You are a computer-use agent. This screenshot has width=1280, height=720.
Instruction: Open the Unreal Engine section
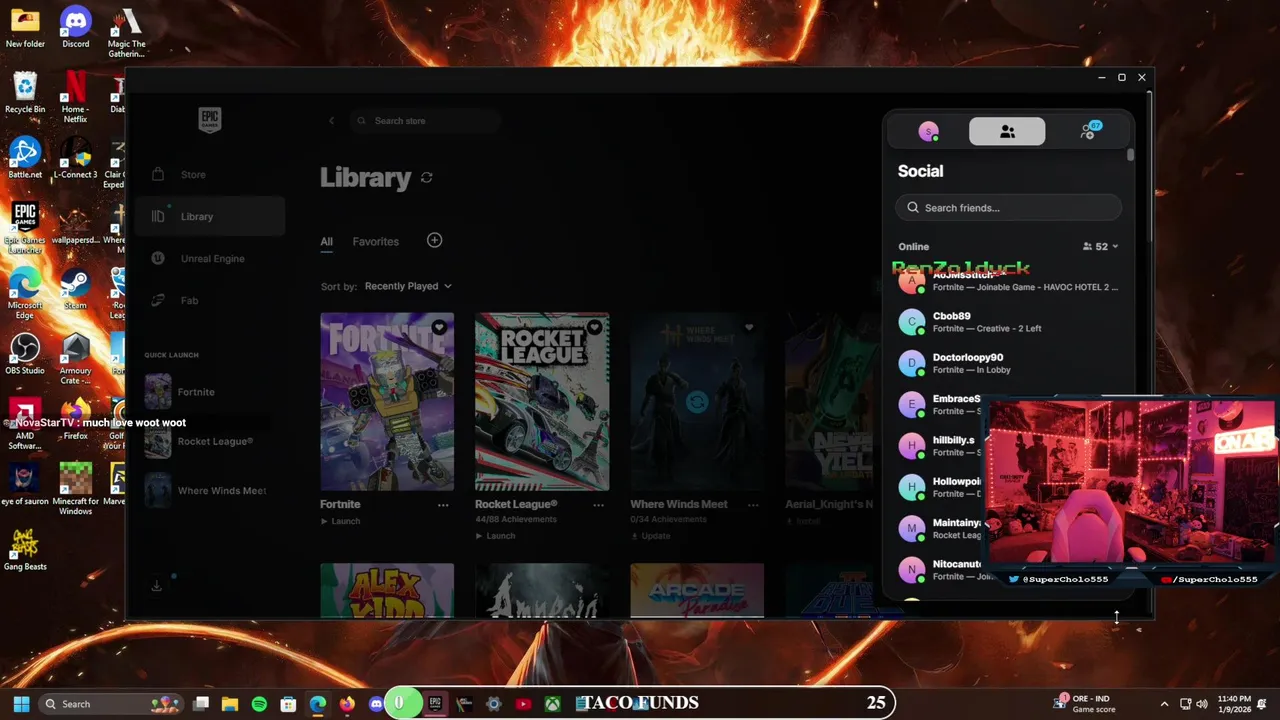(x=212, y=258)
